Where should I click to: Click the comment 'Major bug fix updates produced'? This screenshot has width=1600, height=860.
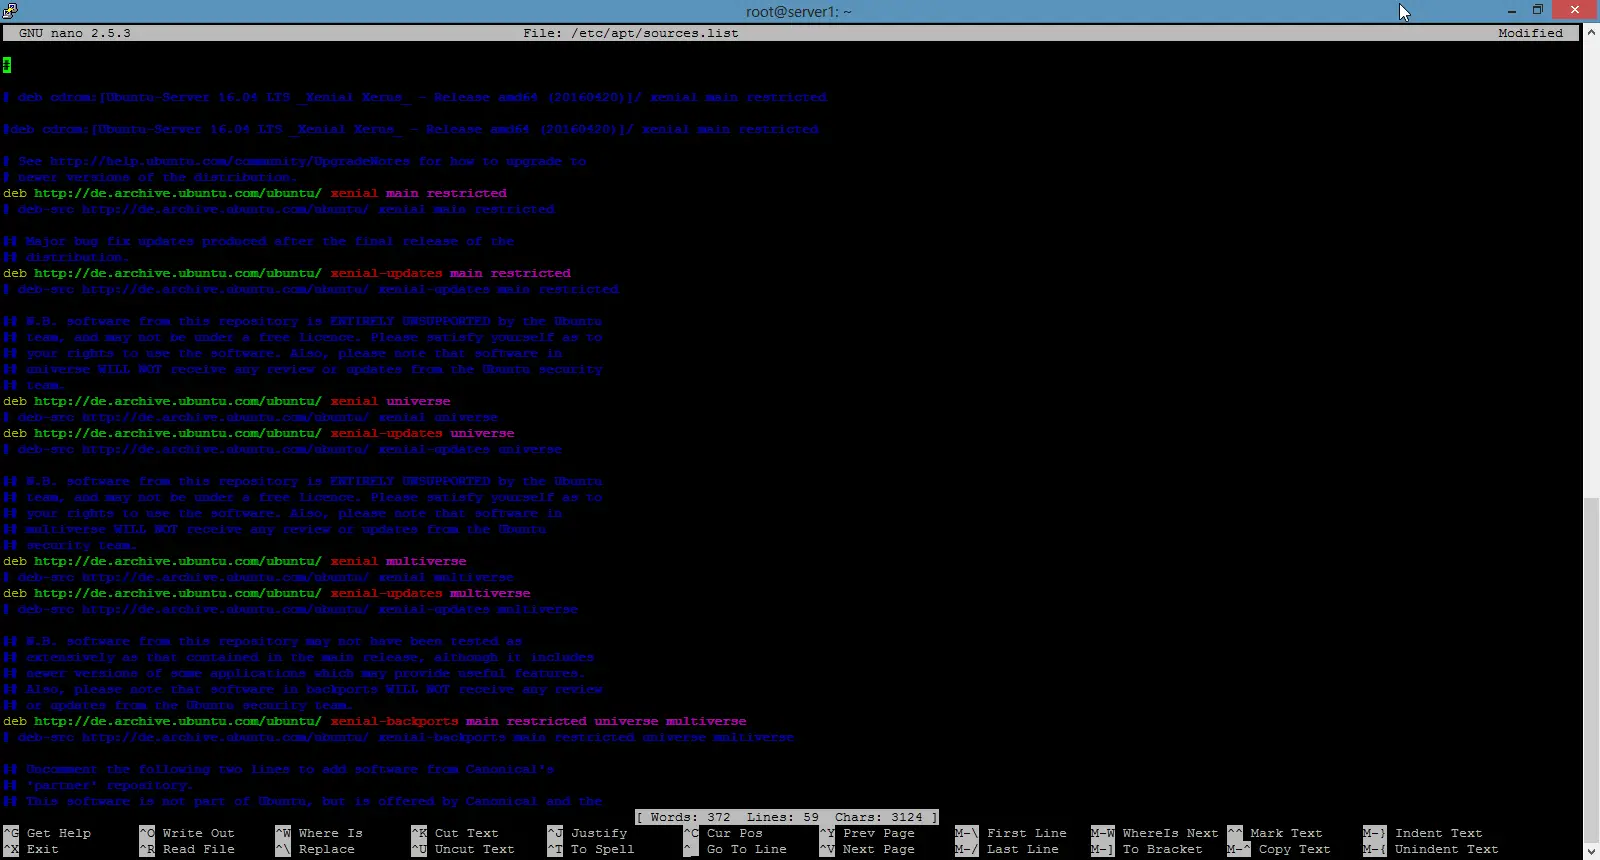[259, 241]
